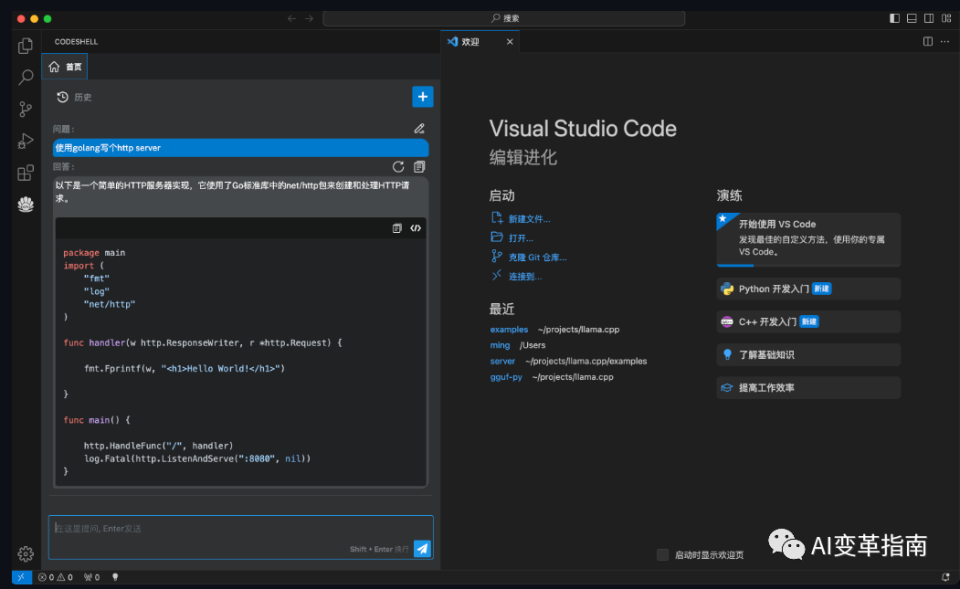
Task: Open the Search view in activity bar
Action: coord(26,77)
